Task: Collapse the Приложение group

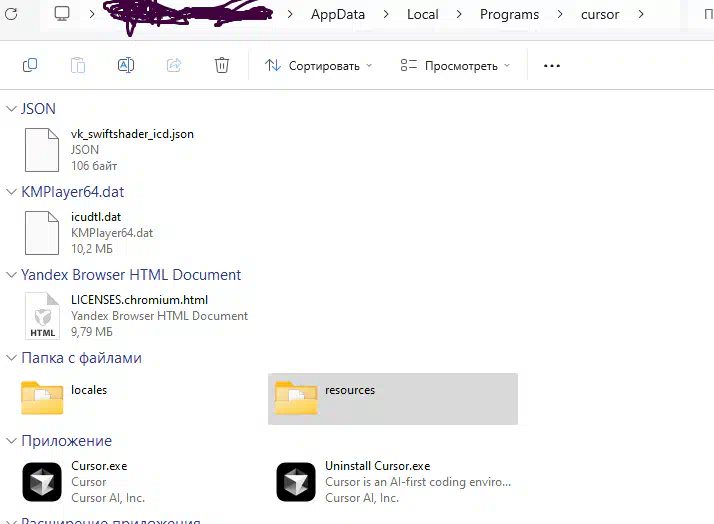Action: point(11,441)
